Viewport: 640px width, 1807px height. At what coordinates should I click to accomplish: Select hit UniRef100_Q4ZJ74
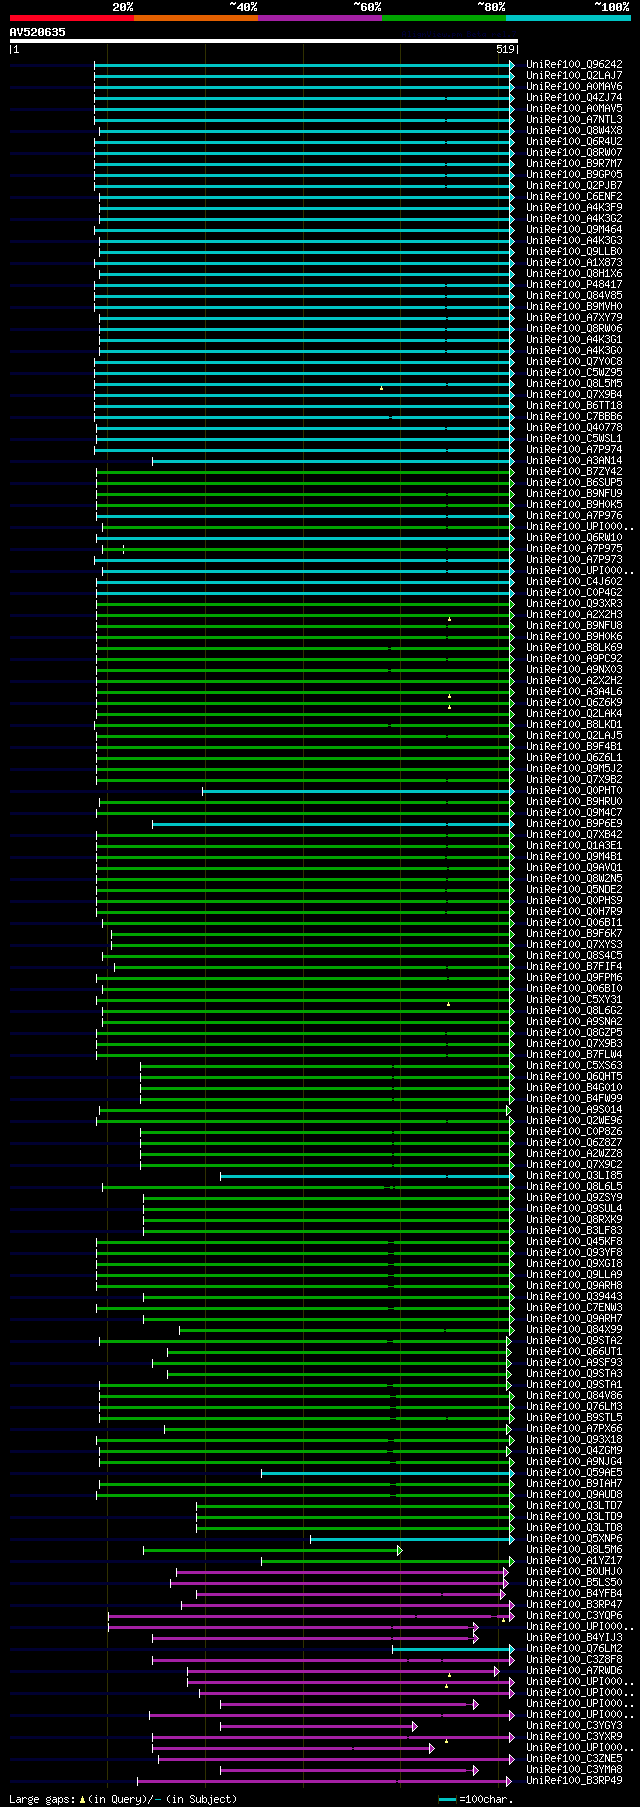(574, 98)
